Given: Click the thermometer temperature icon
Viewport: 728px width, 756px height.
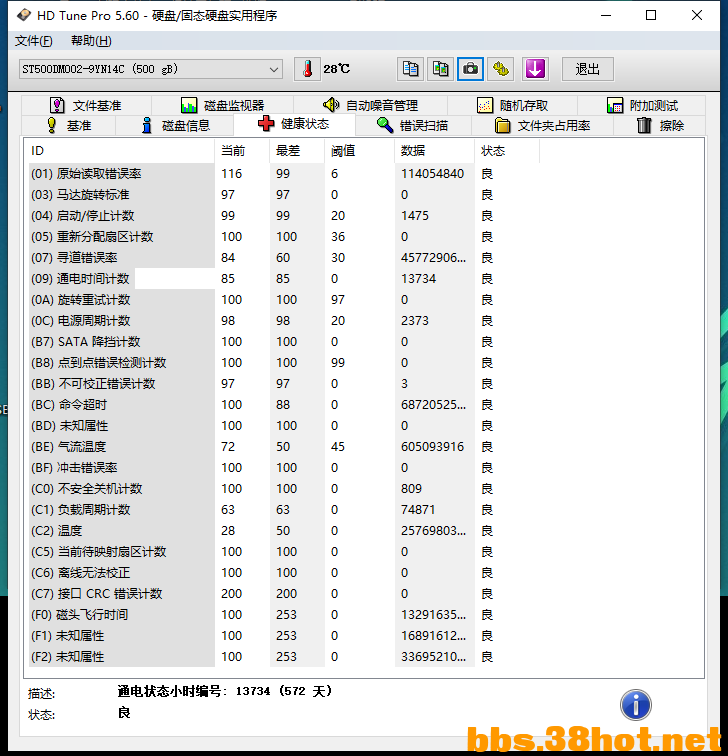Looking at the screenshot, I should [x=307, y=69].
